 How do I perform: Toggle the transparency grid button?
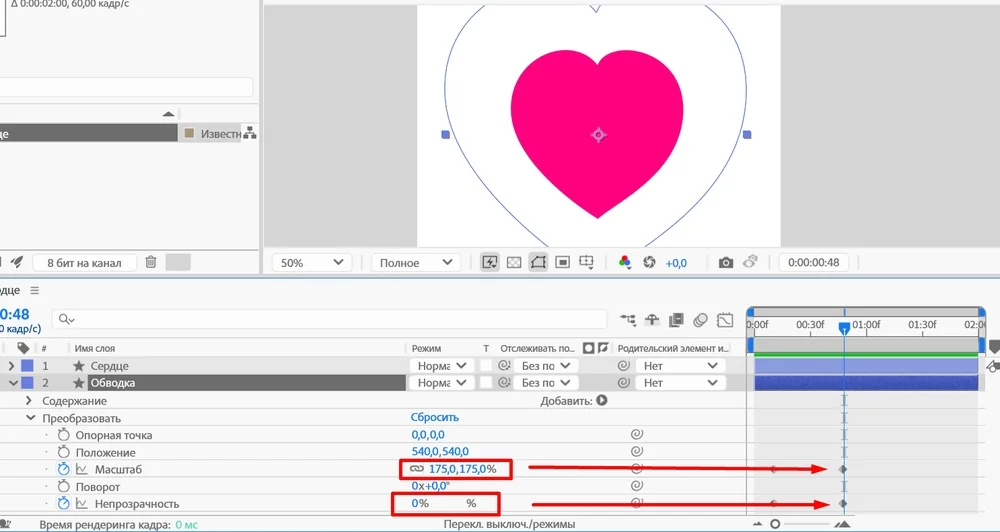click(x=514, y=263)
